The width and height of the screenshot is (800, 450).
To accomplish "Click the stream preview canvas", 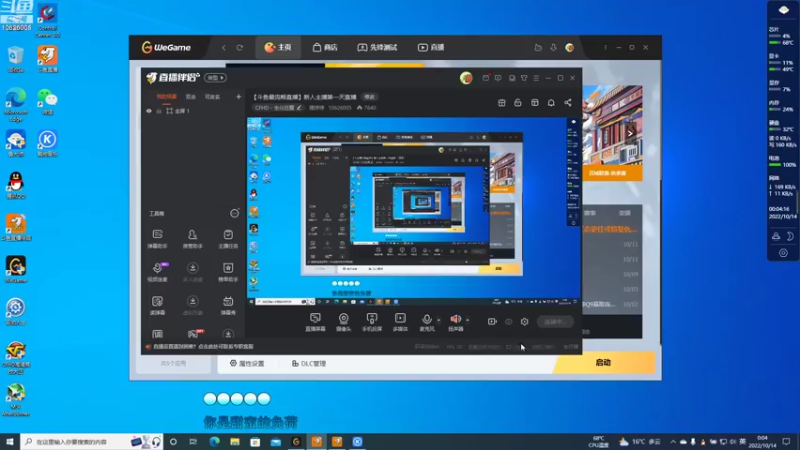I will coord(414,212).
